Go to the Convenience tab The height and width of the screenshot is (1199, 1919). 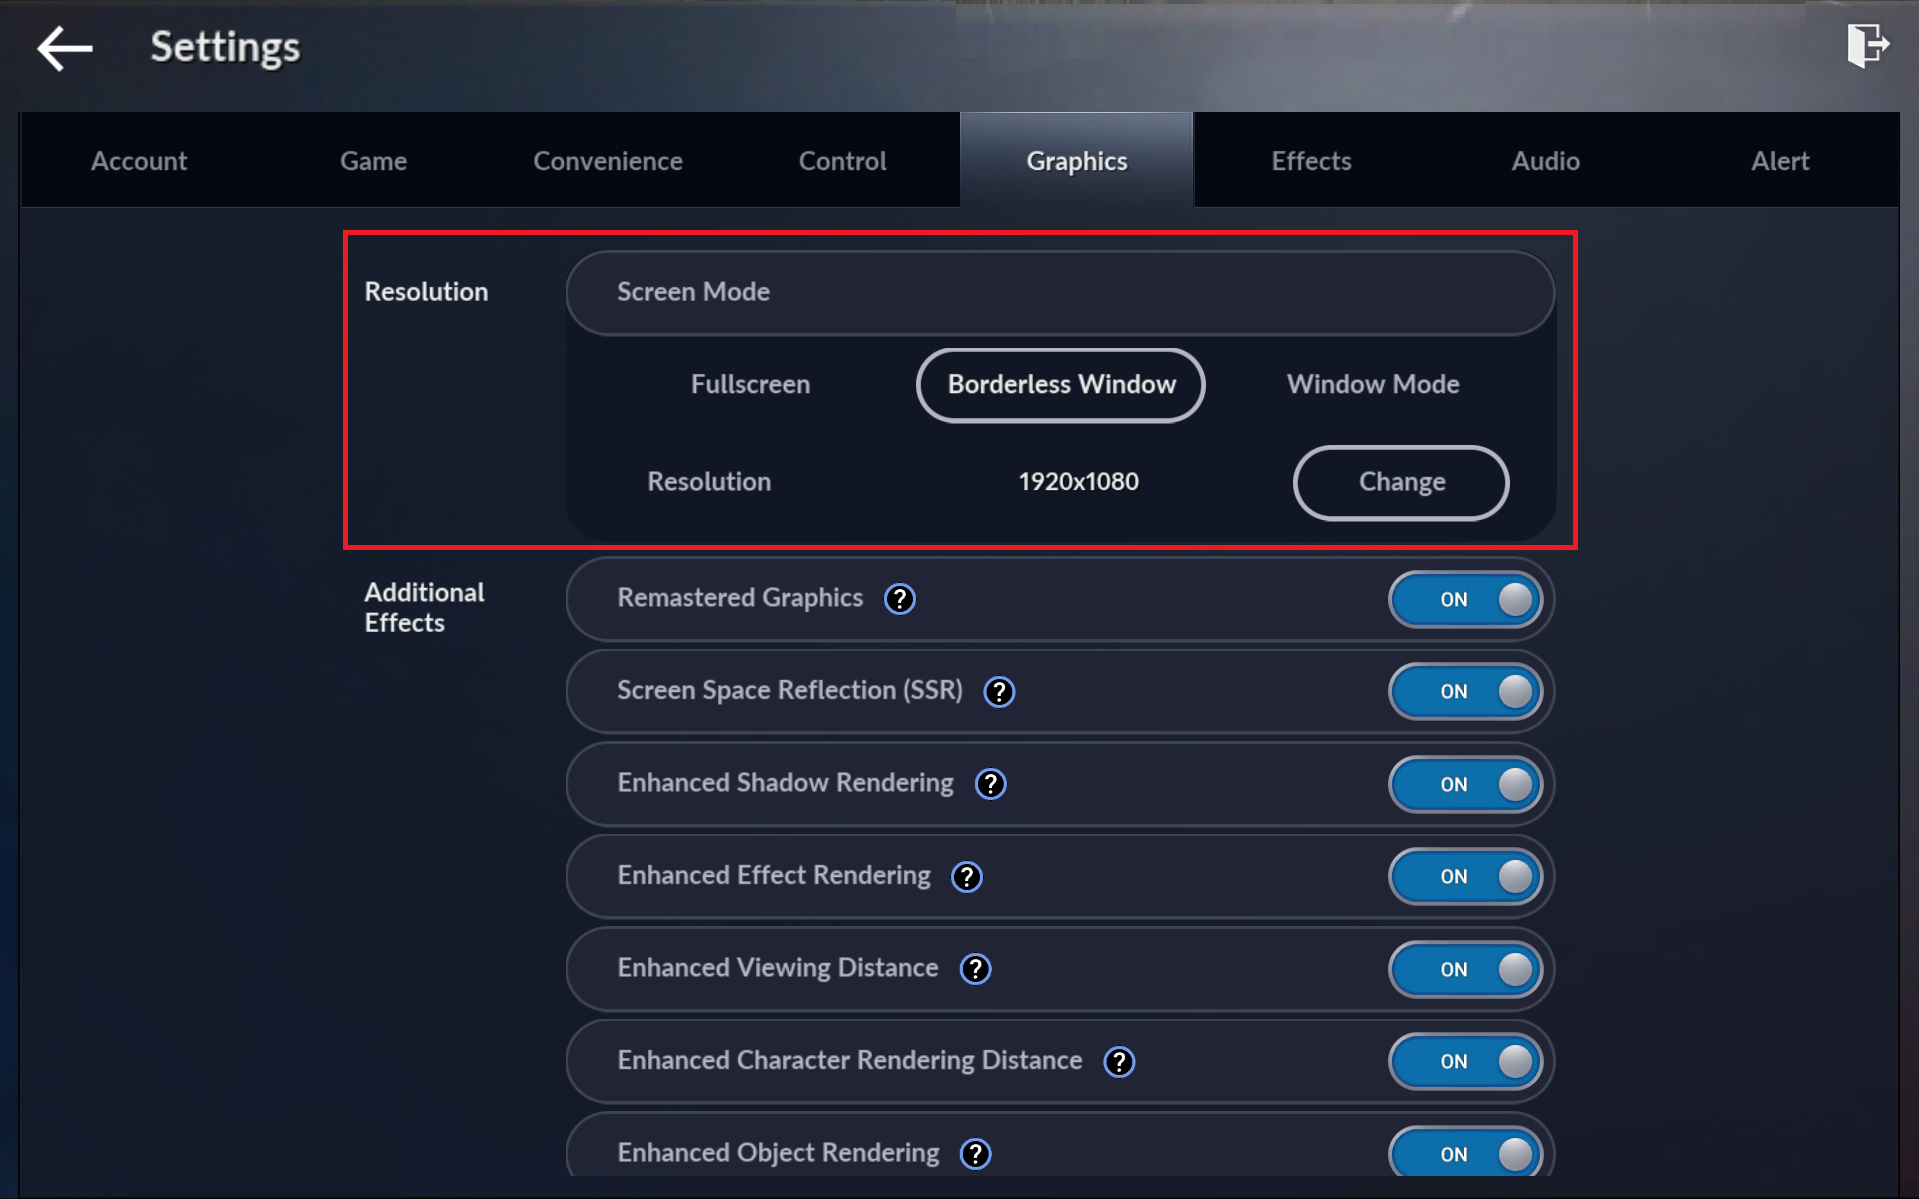click(607, 161)
